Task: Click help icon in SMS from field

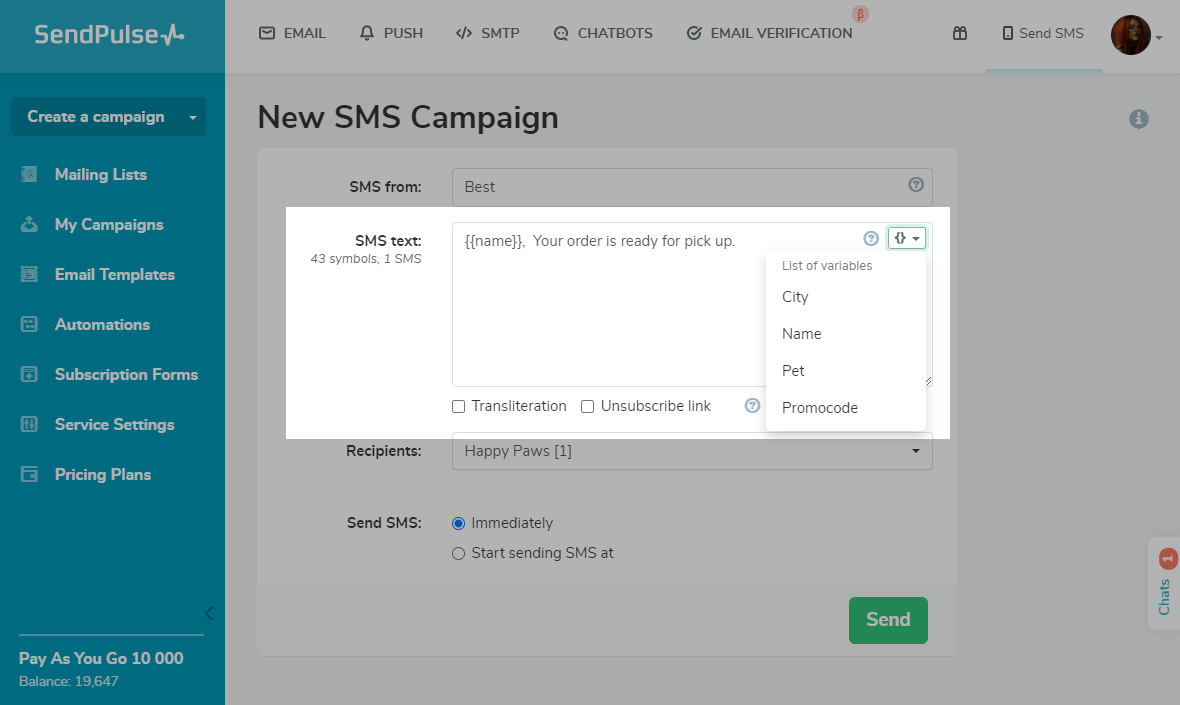Action: tap(915, 185)
